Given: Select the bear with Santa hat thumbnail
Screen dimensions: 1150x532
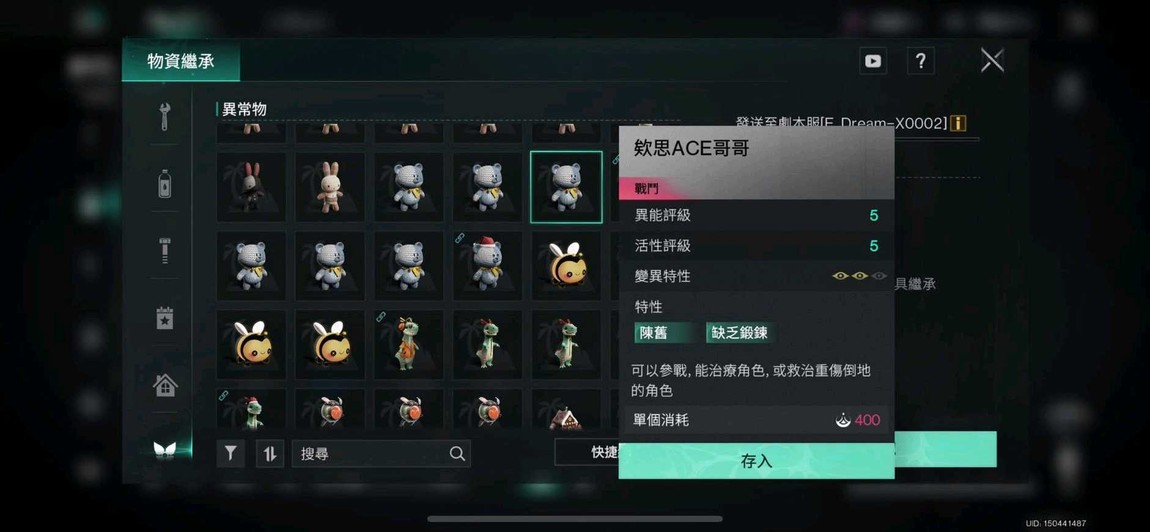Looking at the screenshot, I should pyautogui.click(x=487, y=266).
